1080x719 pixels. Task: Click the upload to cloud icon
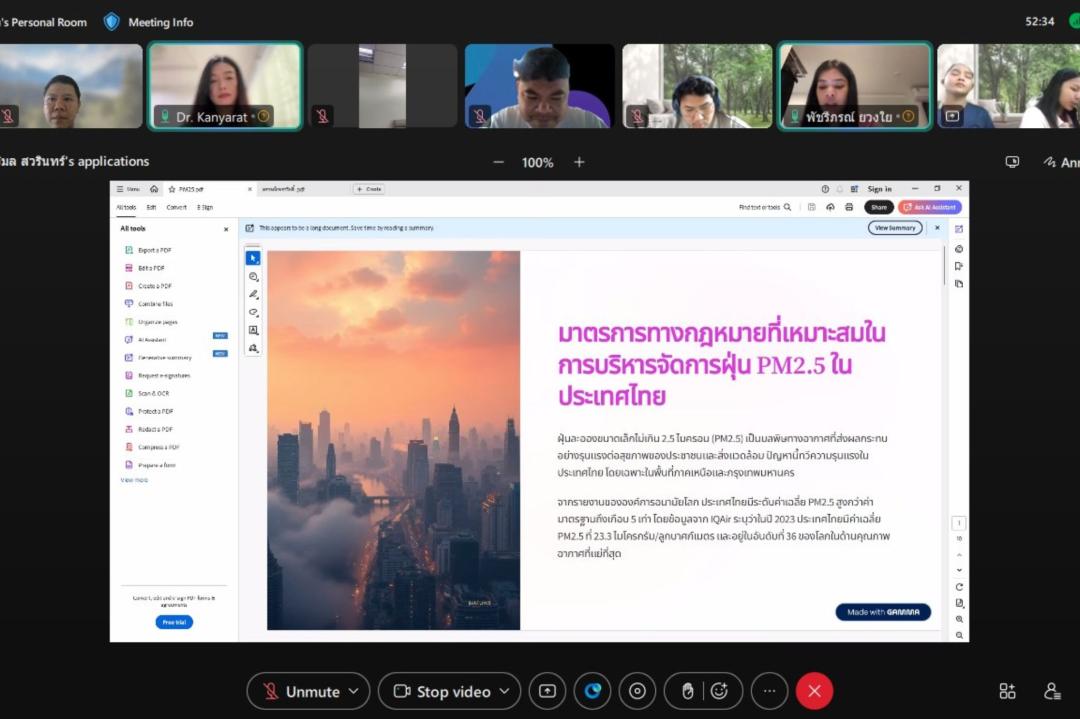830,207
